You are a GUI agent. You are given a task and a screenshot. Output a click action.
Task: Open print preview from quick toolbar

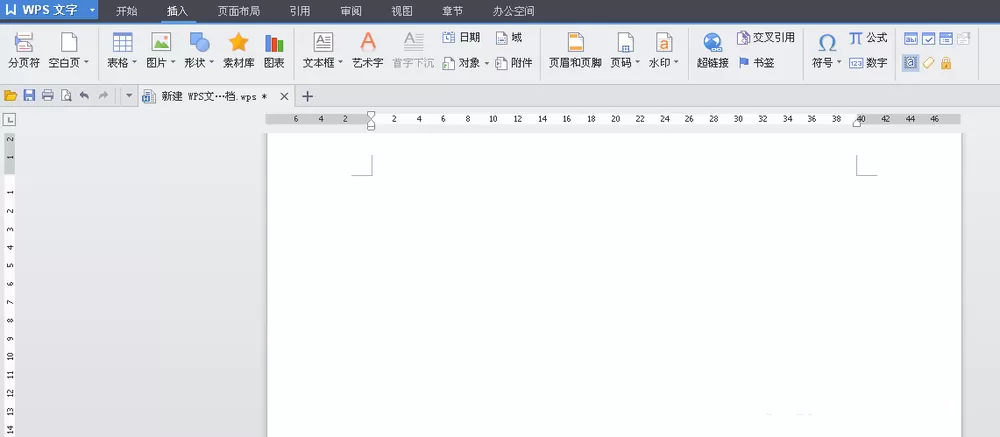pyautogui.click(x=66, y=96)
